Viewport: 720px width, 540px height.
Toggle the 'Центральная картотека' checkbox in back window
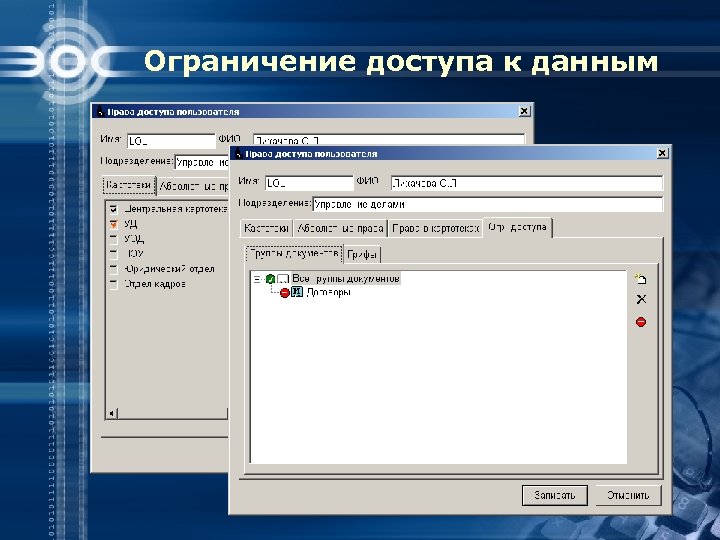click(113, 209)
